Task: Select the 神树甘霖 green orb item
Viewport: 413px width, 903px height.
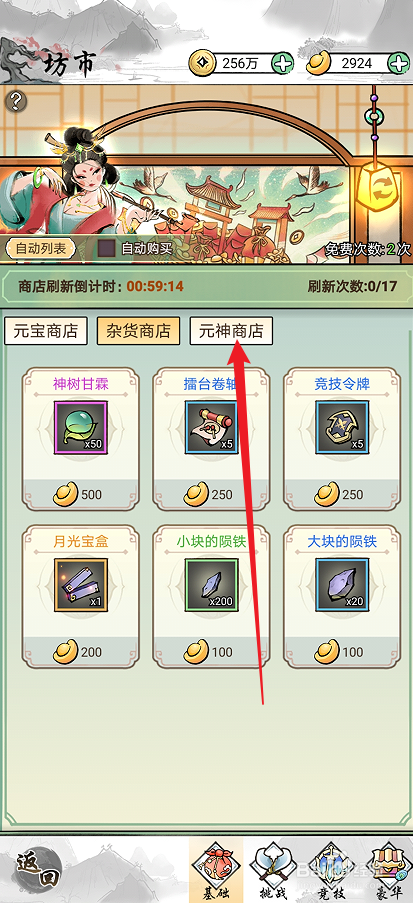Action: (81, 427)
